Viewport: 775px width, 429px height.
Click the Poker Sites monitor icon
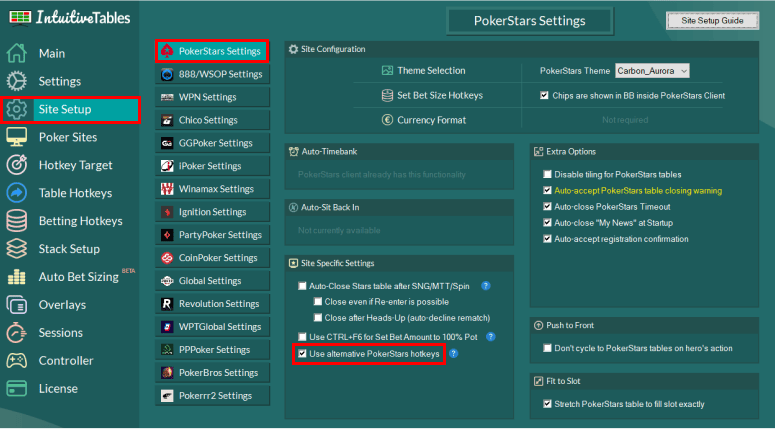pyautogui.click(x=17, y=137)
